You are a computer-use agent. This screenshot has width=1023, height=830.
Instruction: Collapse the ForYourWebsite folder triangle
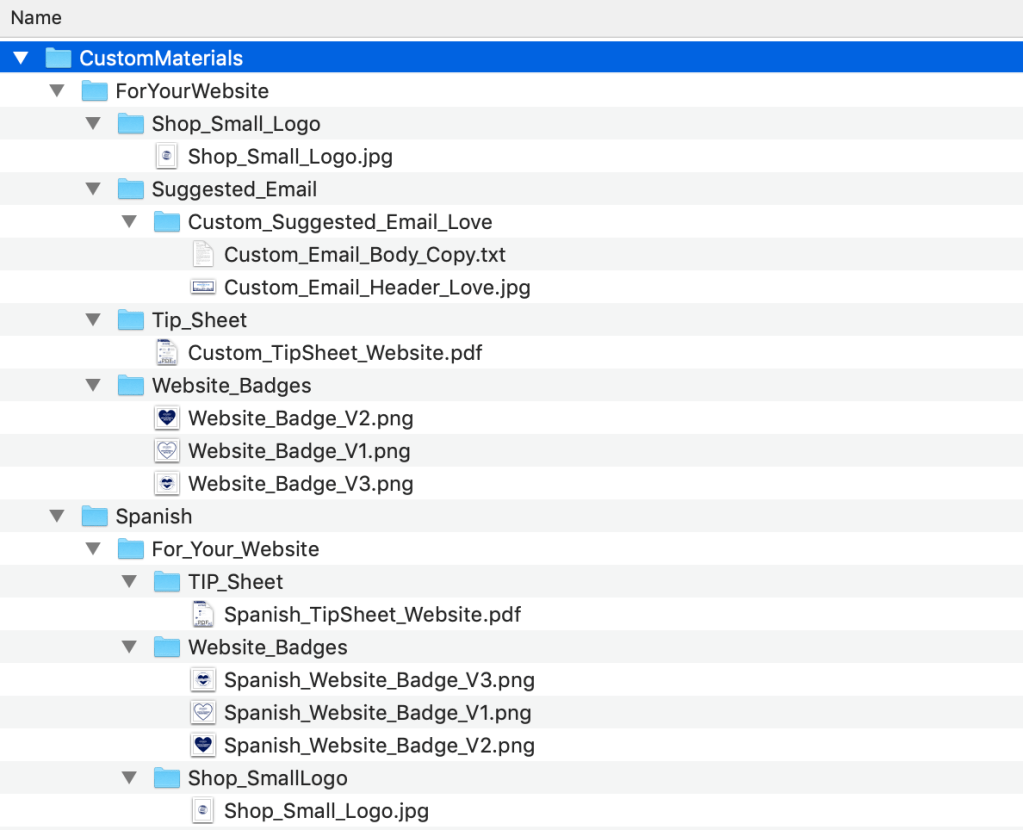click(x=58, y=91)
